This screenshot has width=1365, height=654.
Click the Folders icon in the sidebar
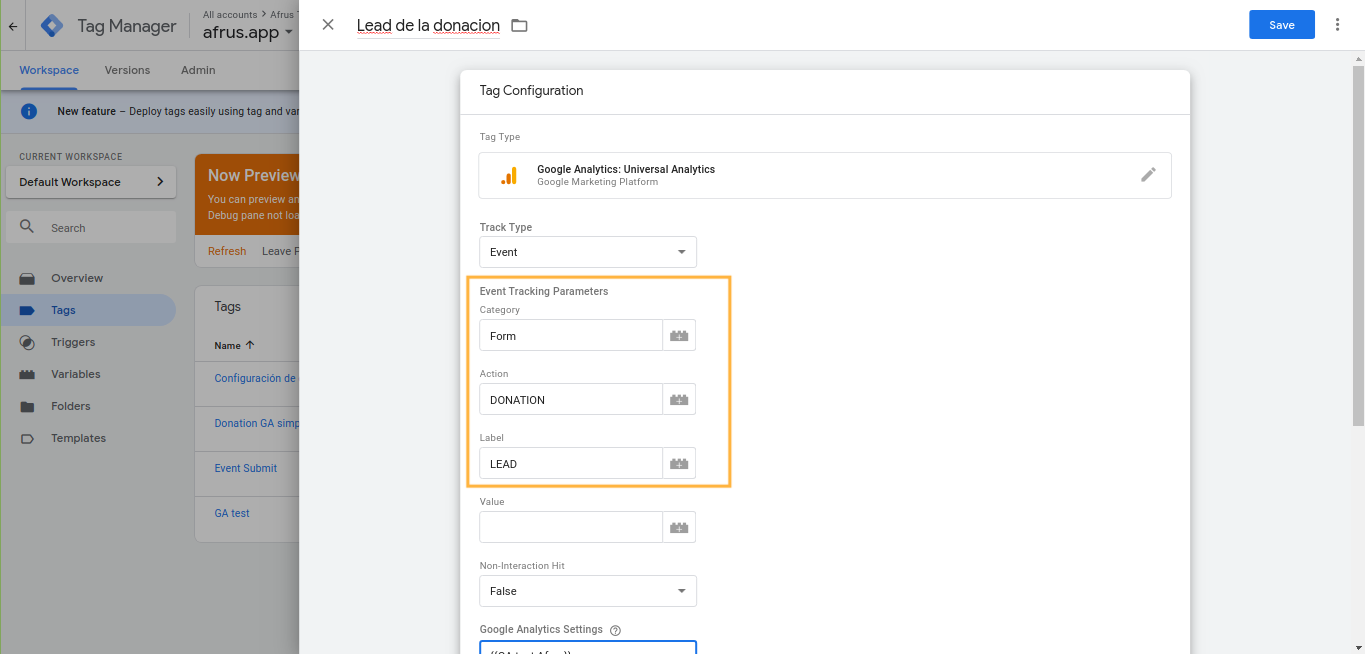click(x=28, y=406)
